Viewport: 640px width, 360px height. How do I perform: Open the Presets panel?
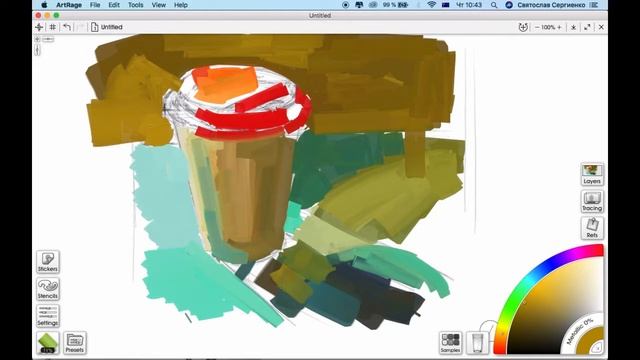tap(75, 343)
